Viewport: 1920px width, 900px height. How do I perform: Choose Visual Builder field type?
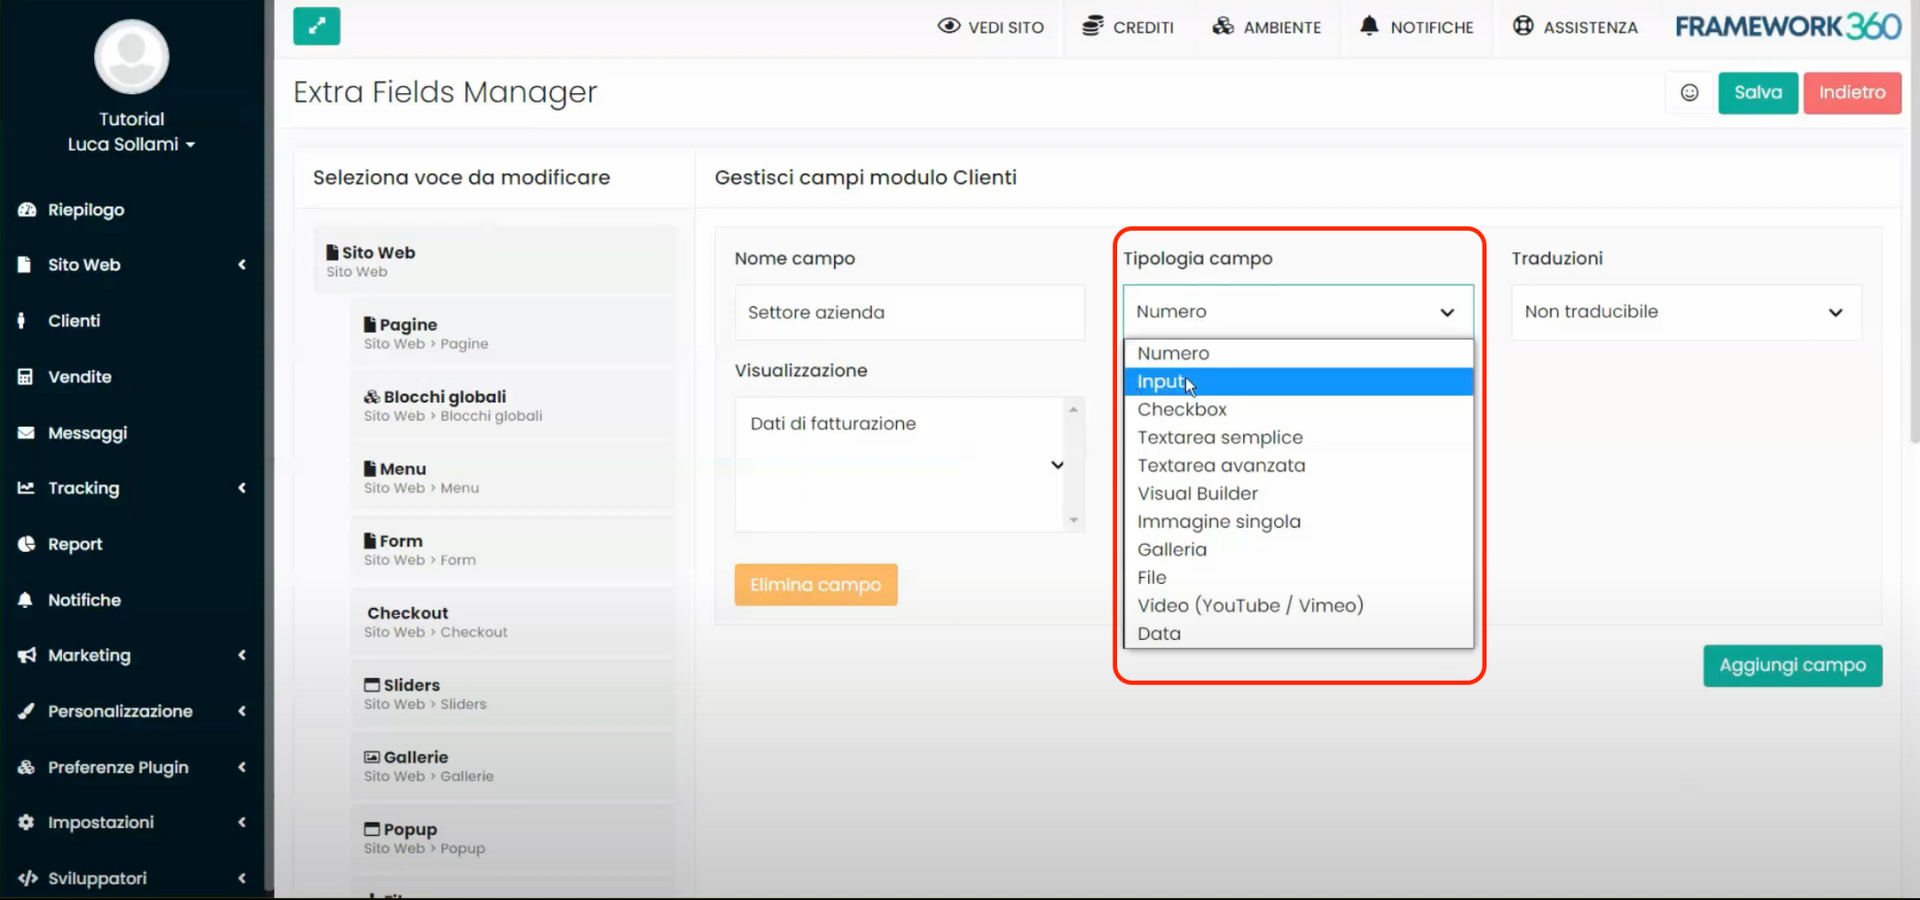[x=1197, y=494]
